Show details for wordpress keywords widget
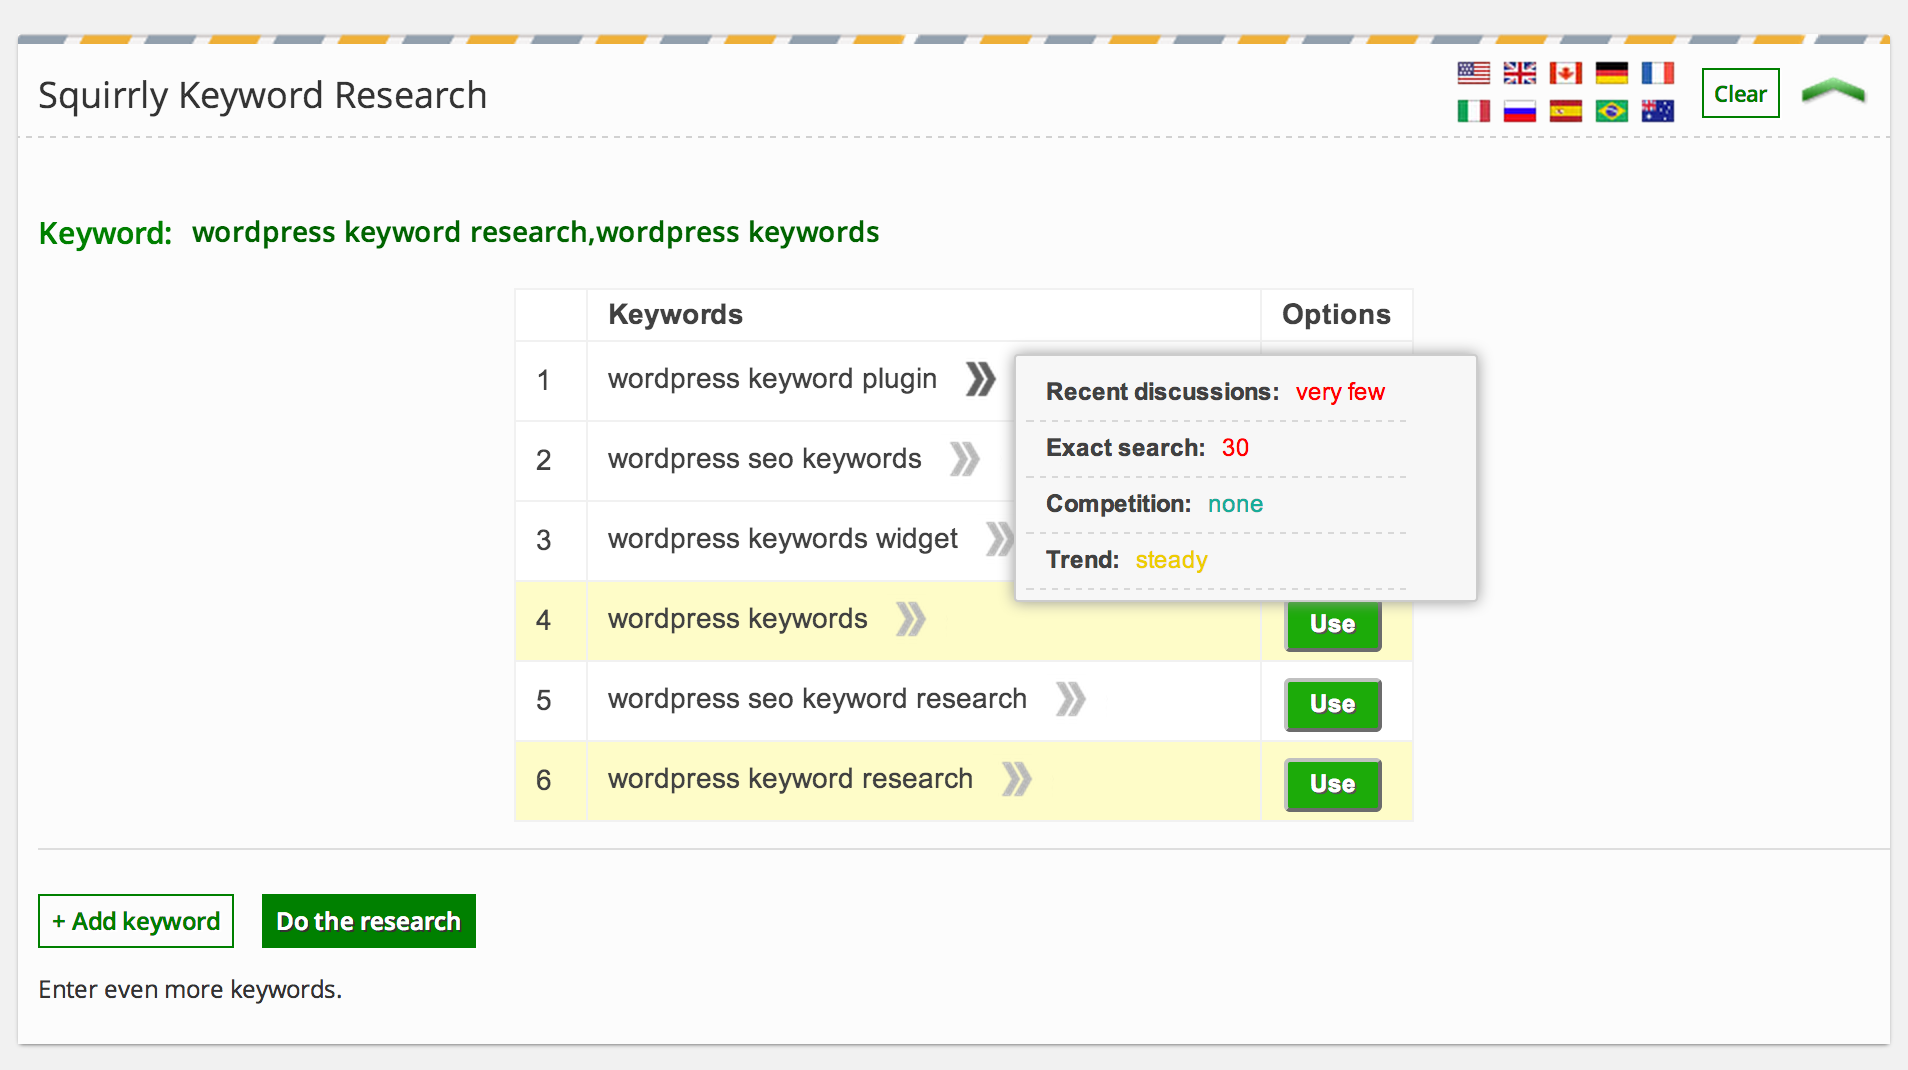 click(999, 539)
